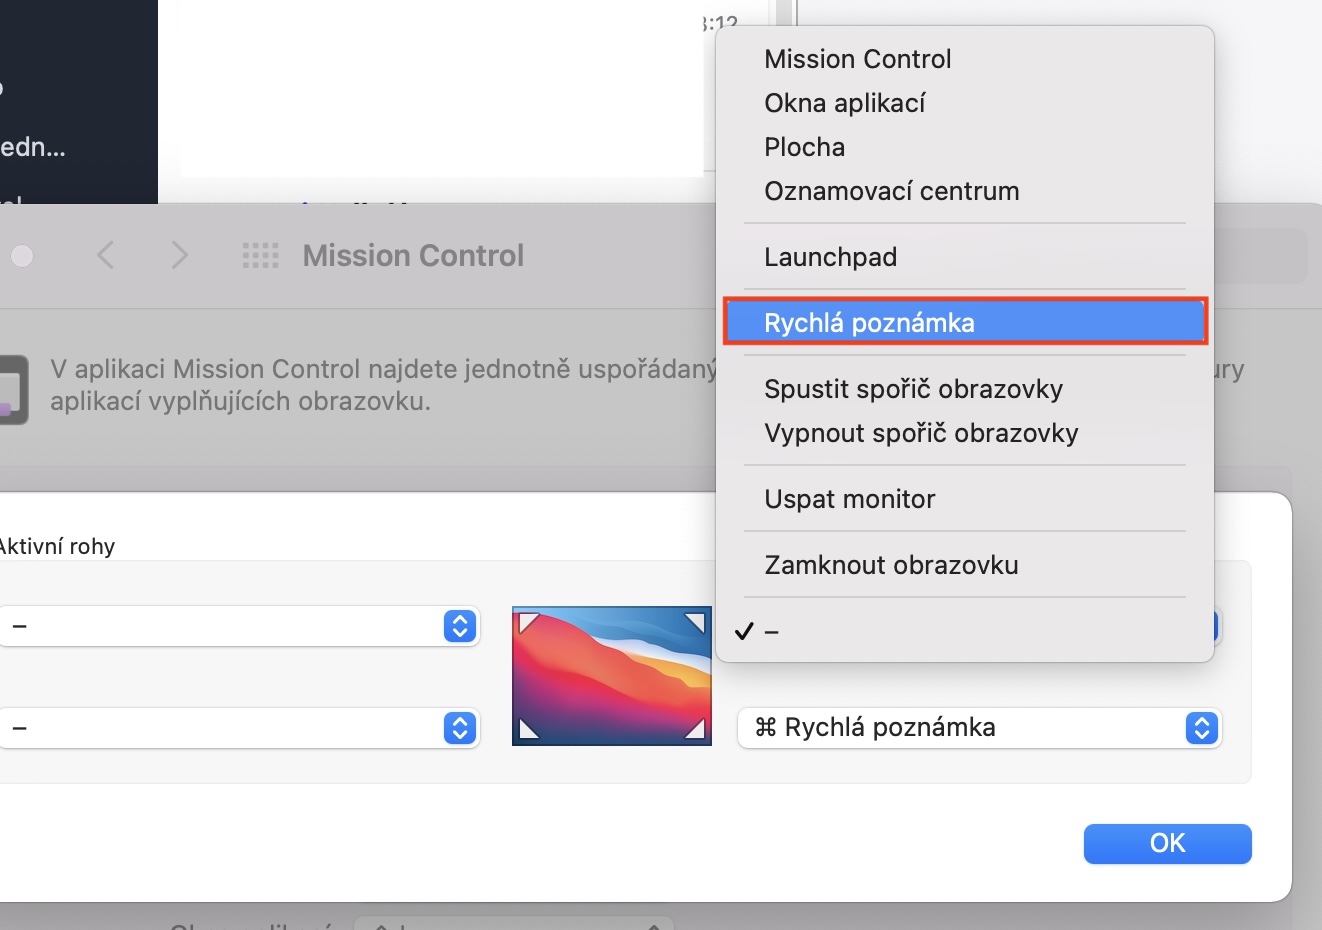The height and width of the screenshot is (930, 1322).
Task: Choose Okna aplikací menu entry
Action: coord(844,103)
